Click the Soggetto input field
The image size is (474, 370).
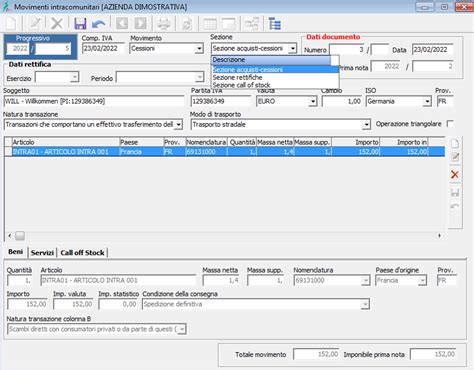94,101
